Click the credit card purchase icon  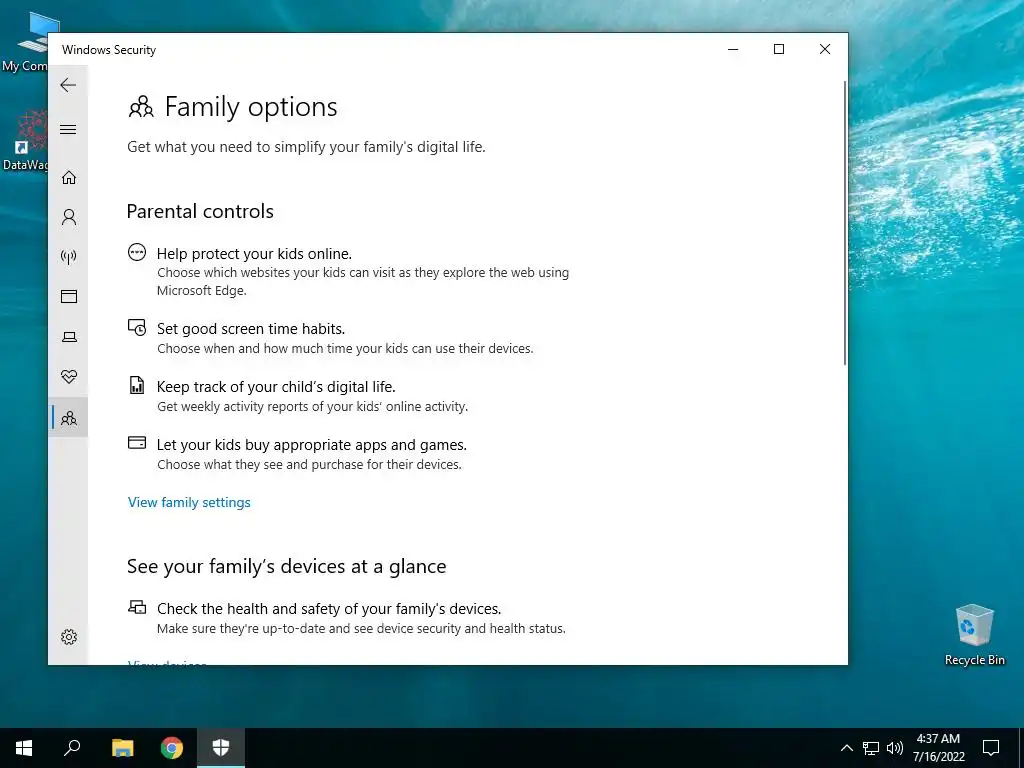[136, 443]
